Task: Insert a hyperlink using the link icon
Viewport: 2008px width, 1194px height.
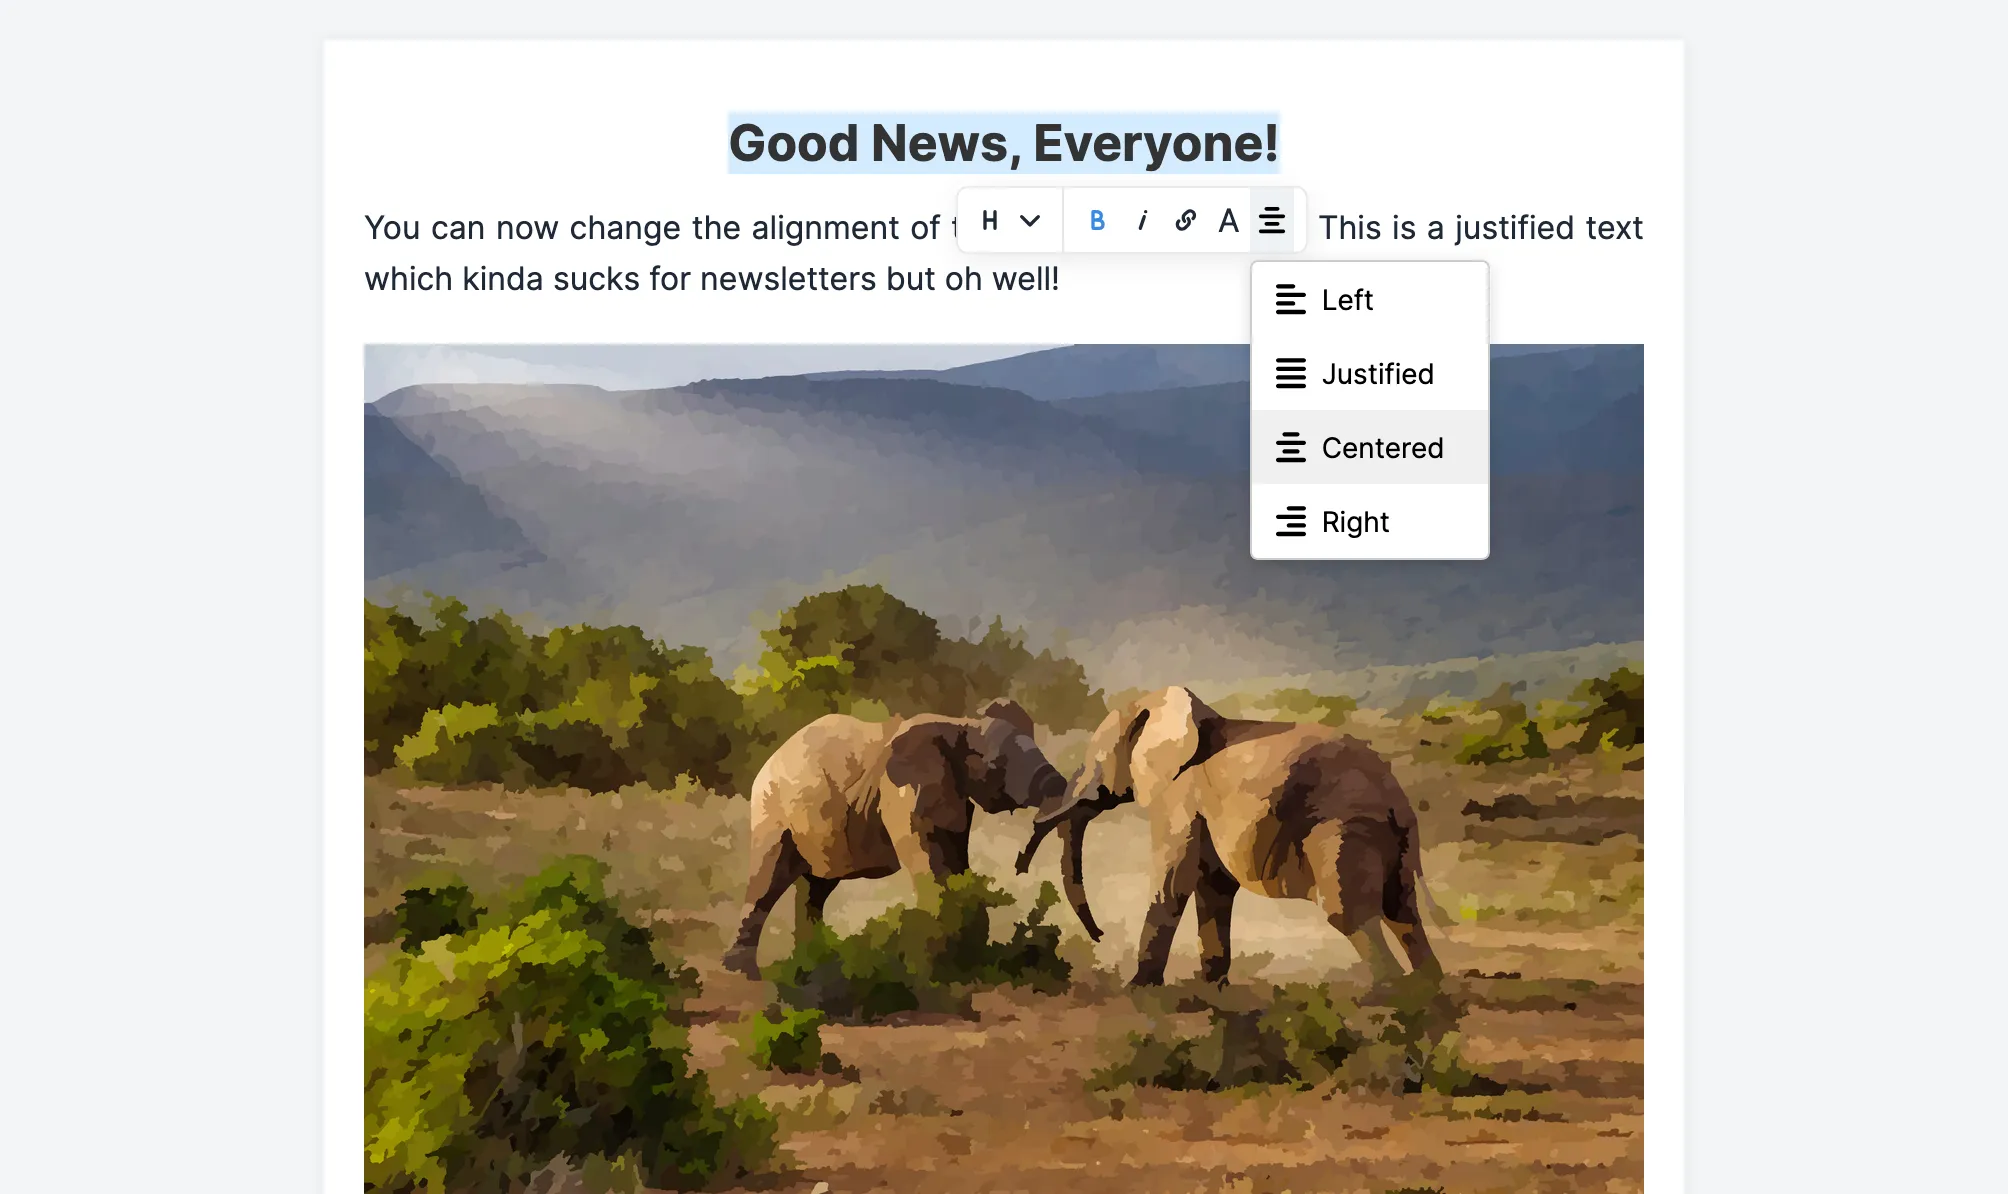Action: coord(1184,221)
